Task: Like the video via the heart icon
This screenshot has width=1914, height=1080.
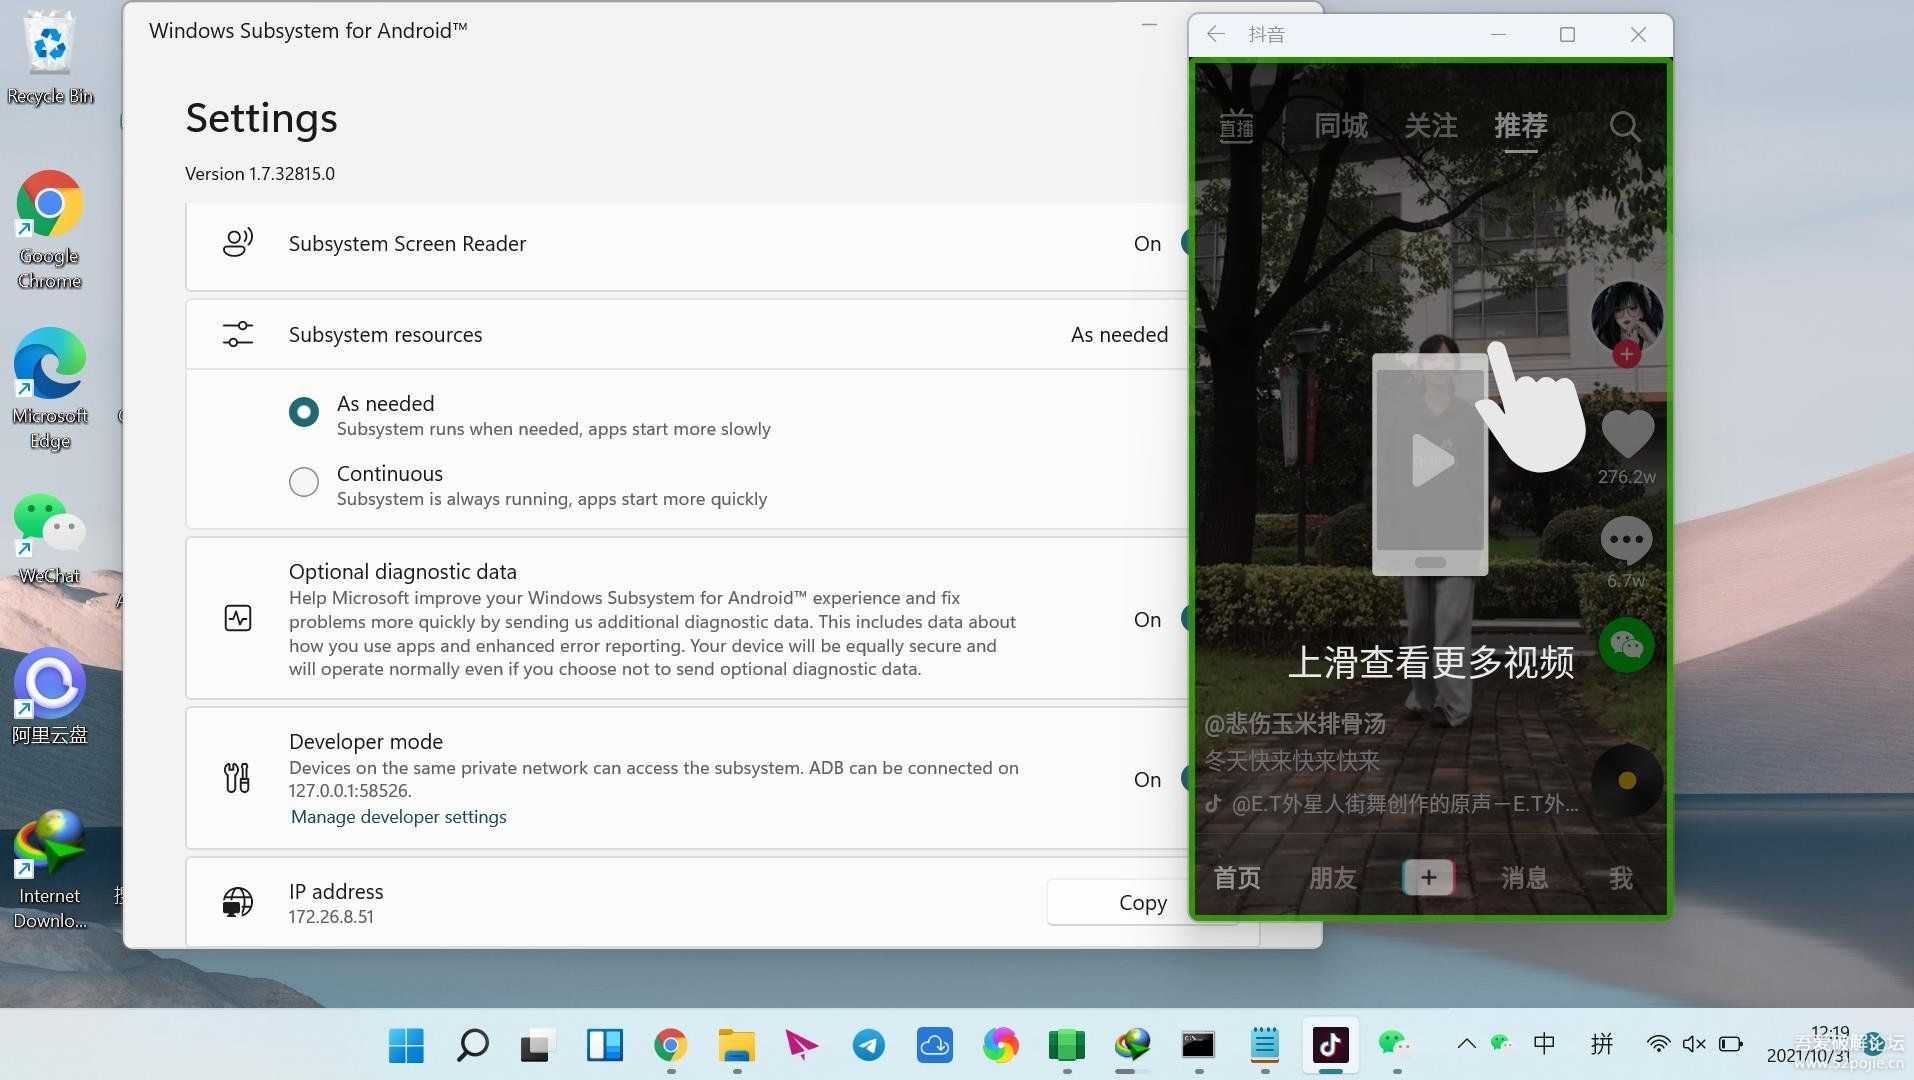Action: click(x=1627, y=433)
